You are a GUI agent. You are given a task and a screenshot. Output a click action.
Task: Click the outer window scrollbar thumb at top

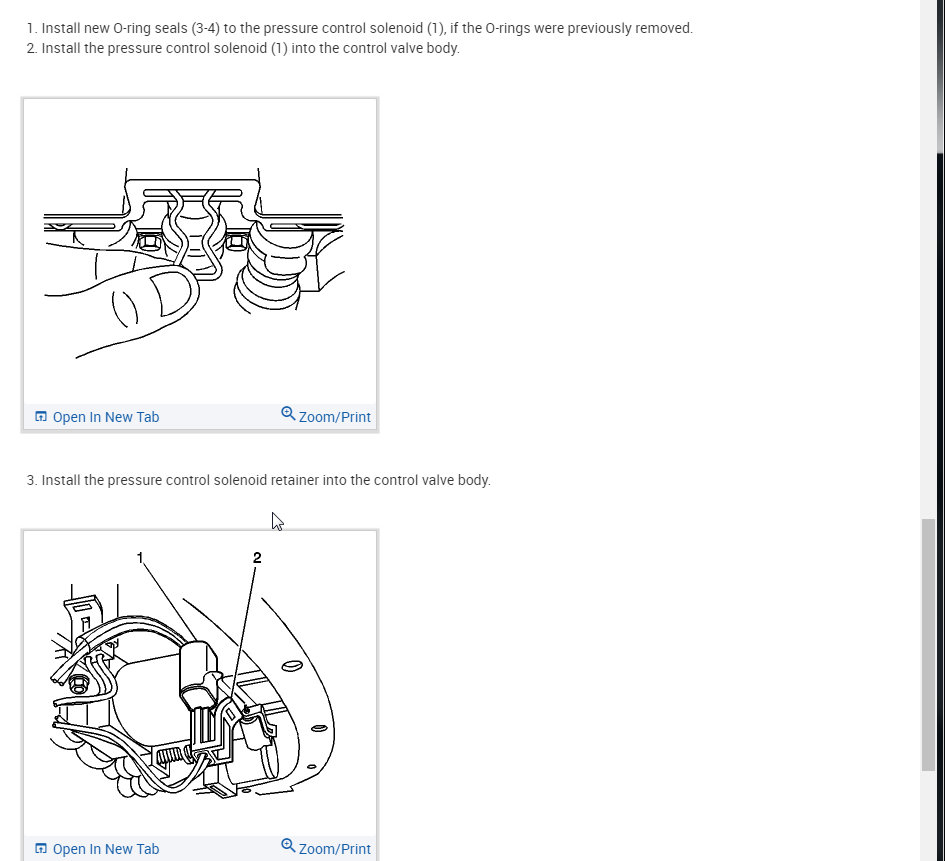940,75
